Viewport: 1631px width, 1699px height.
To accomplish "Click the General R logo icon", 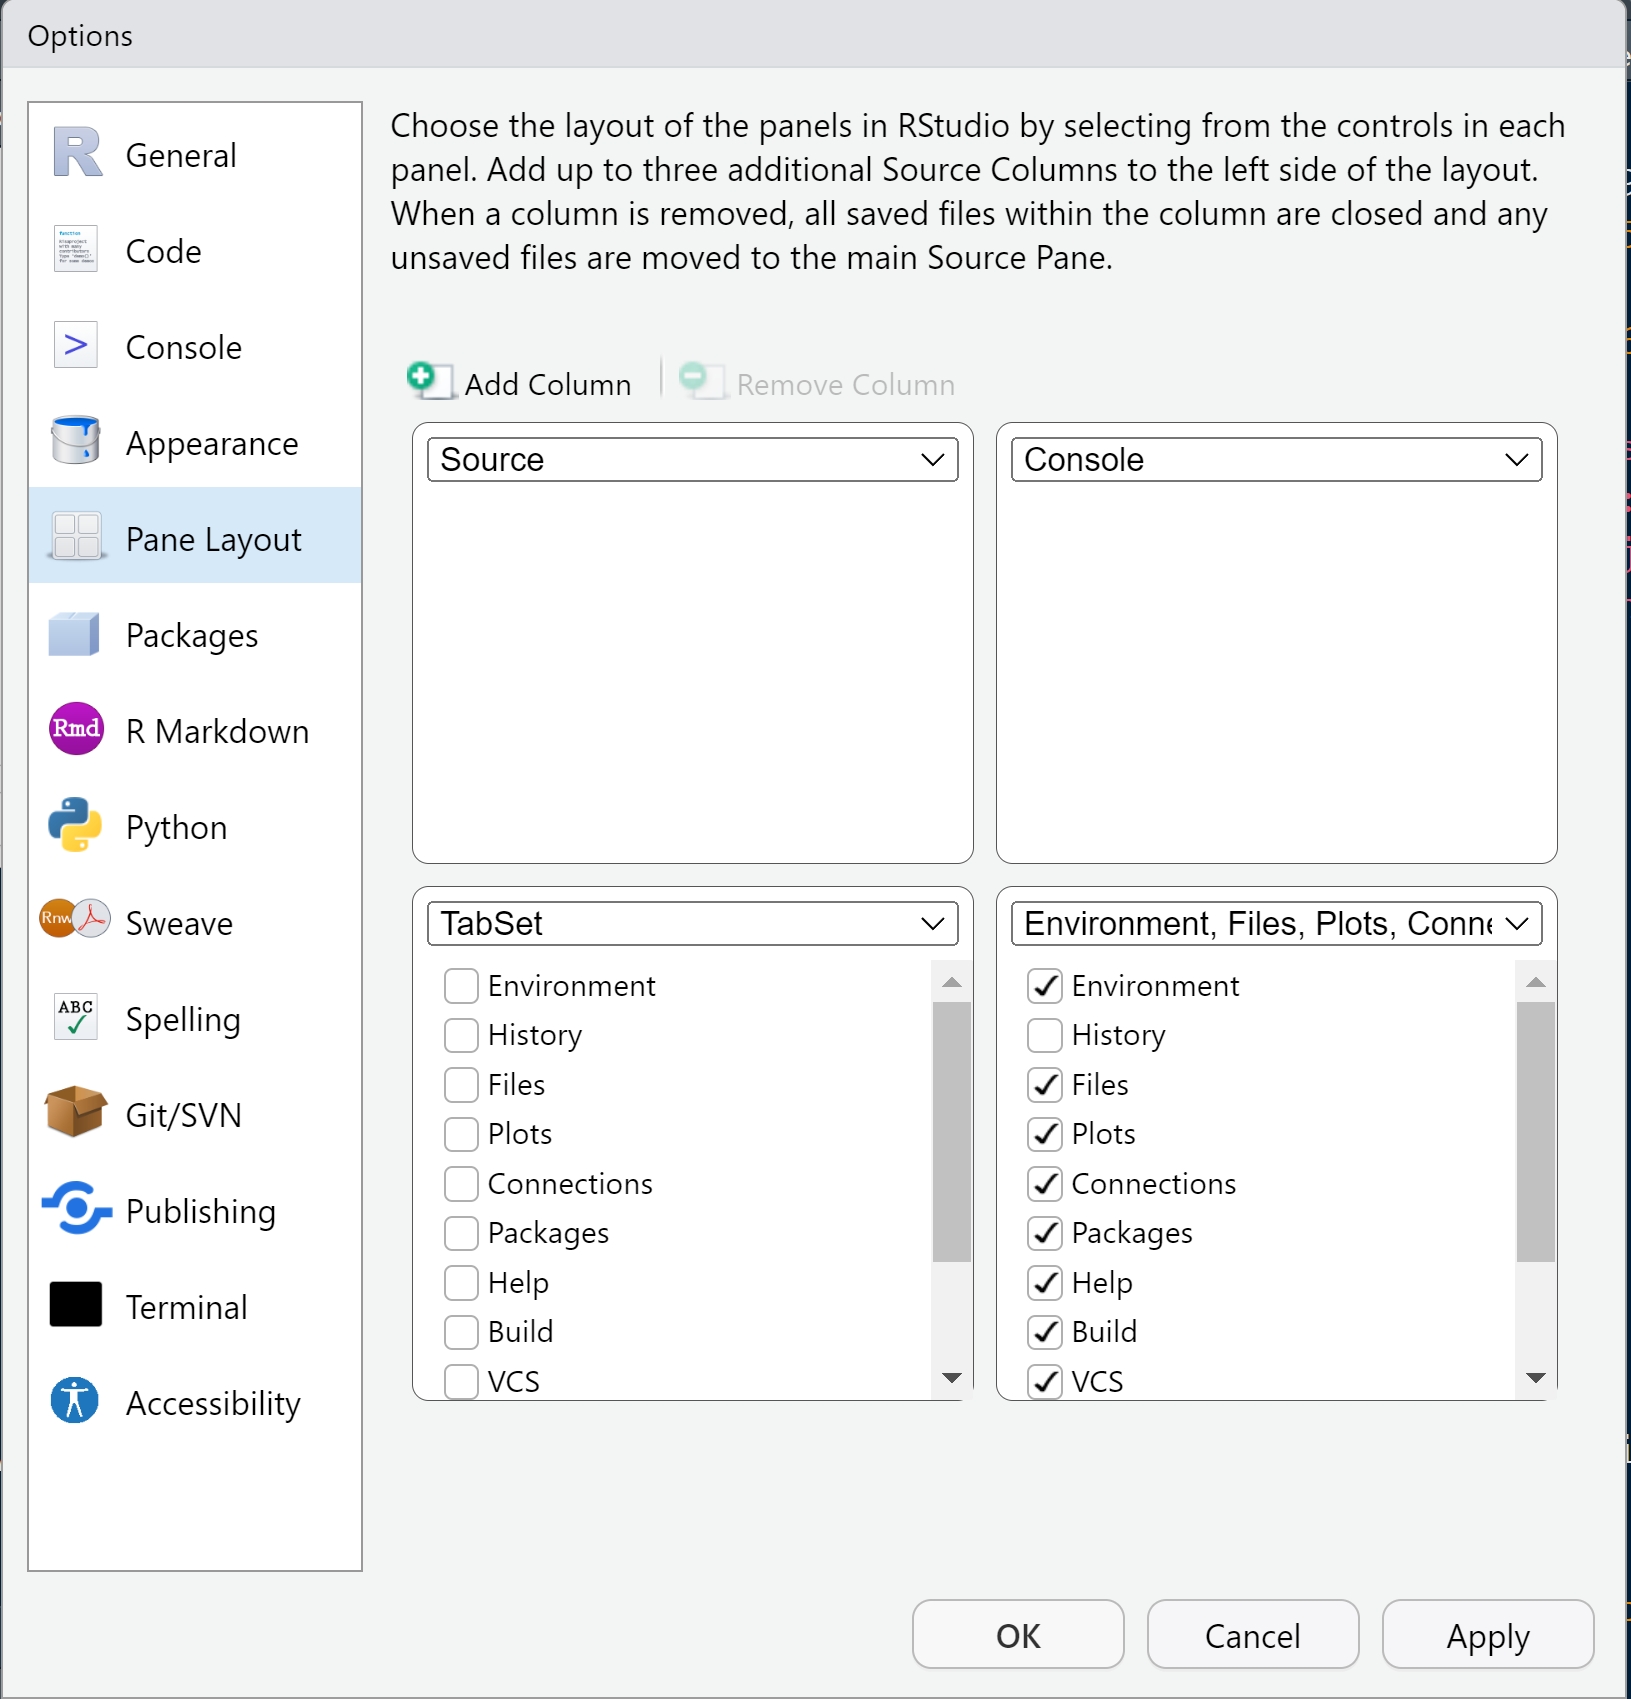I will click(x=77, y=153).
